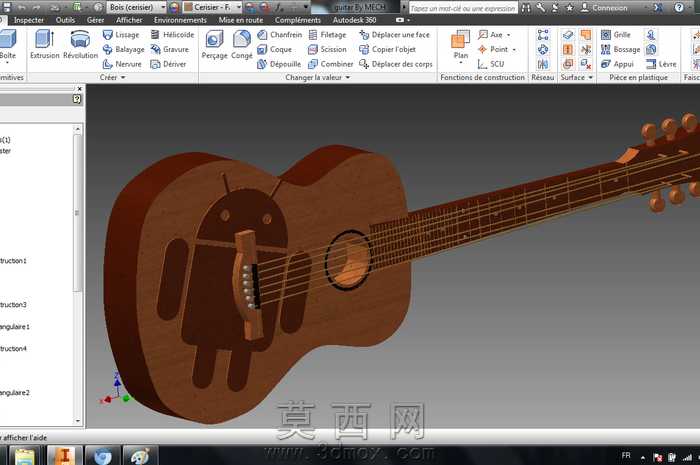Click the keyword search field
Screen dimensions: 700x465
(x=463, y=8)
